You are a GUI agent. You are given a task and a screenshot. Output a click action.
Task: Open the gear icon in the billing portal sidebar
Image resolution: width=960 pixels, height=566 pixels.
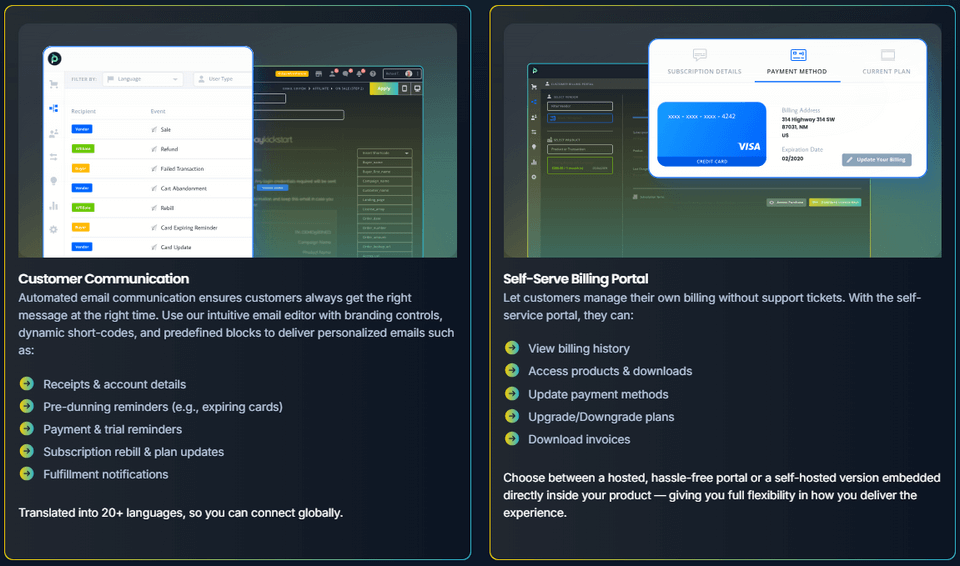[534, 177]
